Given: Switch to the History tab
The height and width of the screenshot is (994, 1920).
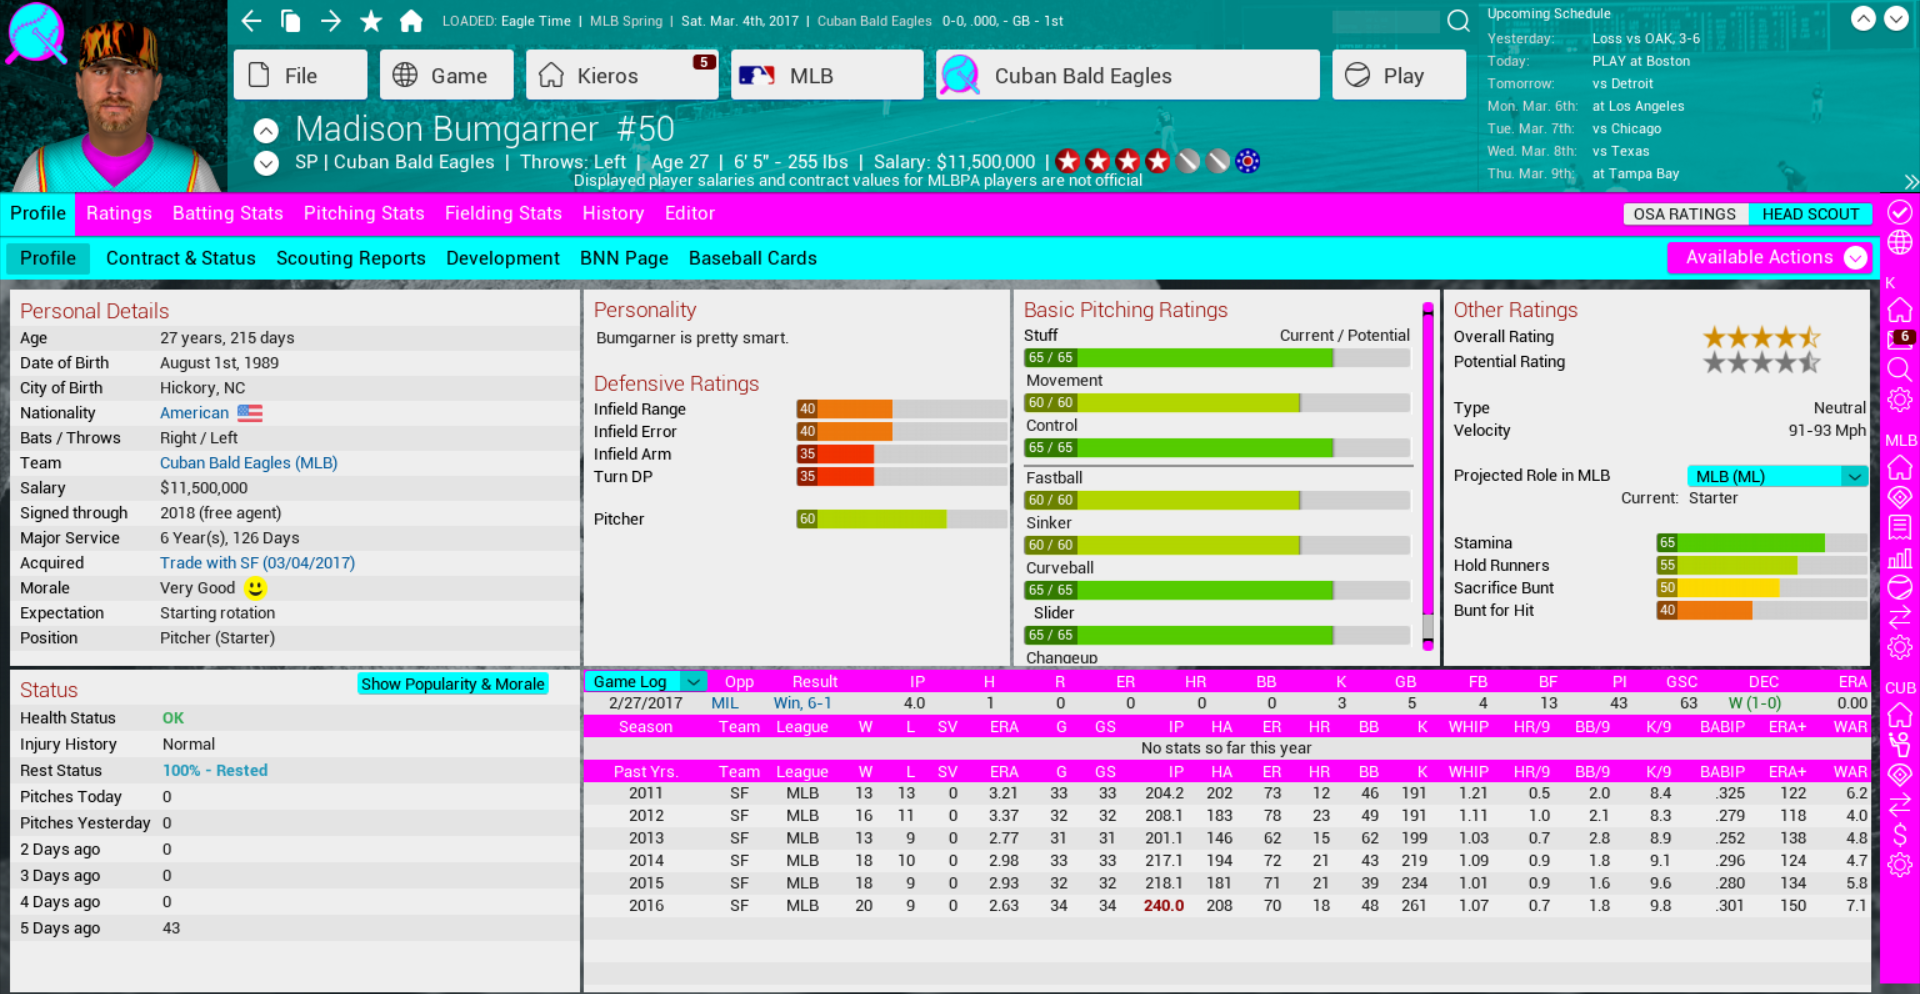Looking at the screenshot, I should pyautogui.click(x=613, y=213).
